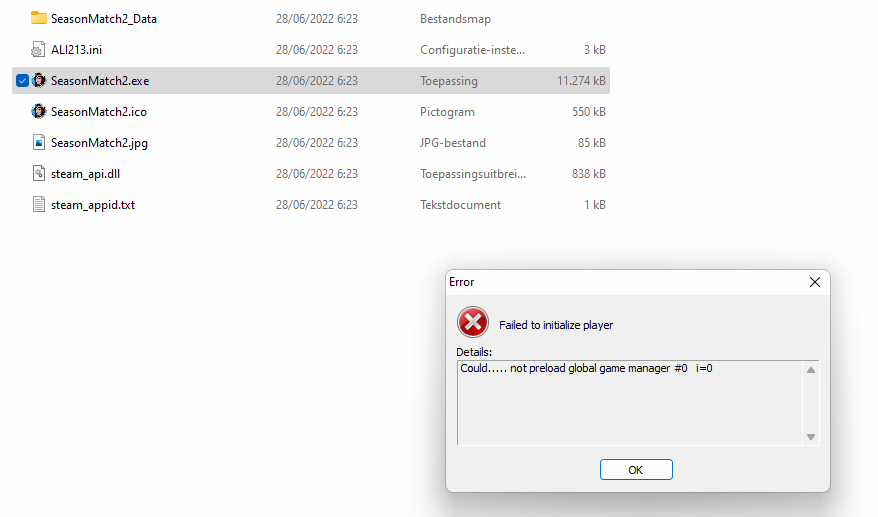
Task: Confirm the error with OK button
Action: pyautogui.click(x=636, y=469)
